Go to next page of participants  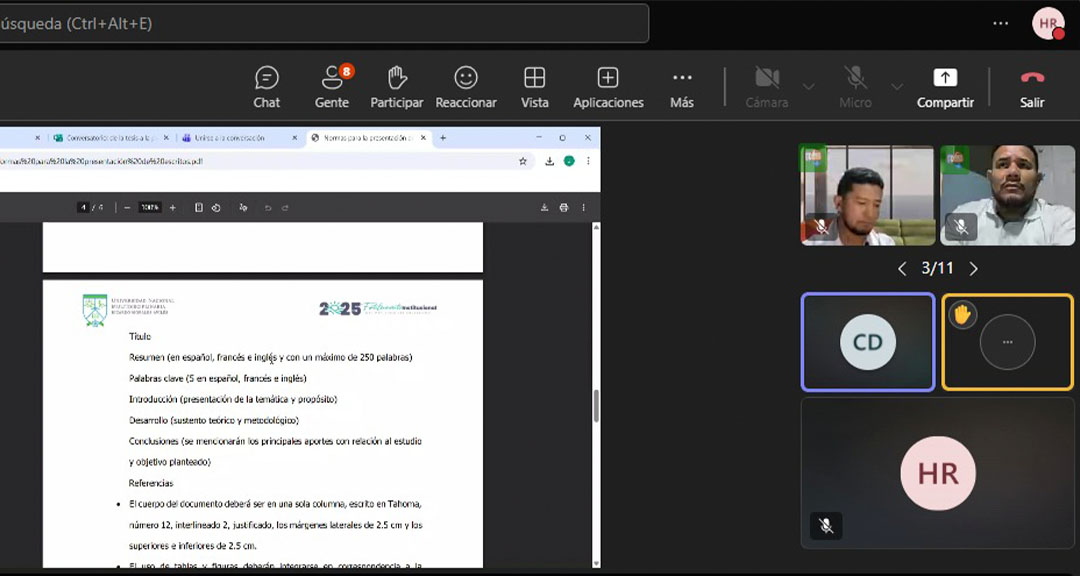[973, 268]
